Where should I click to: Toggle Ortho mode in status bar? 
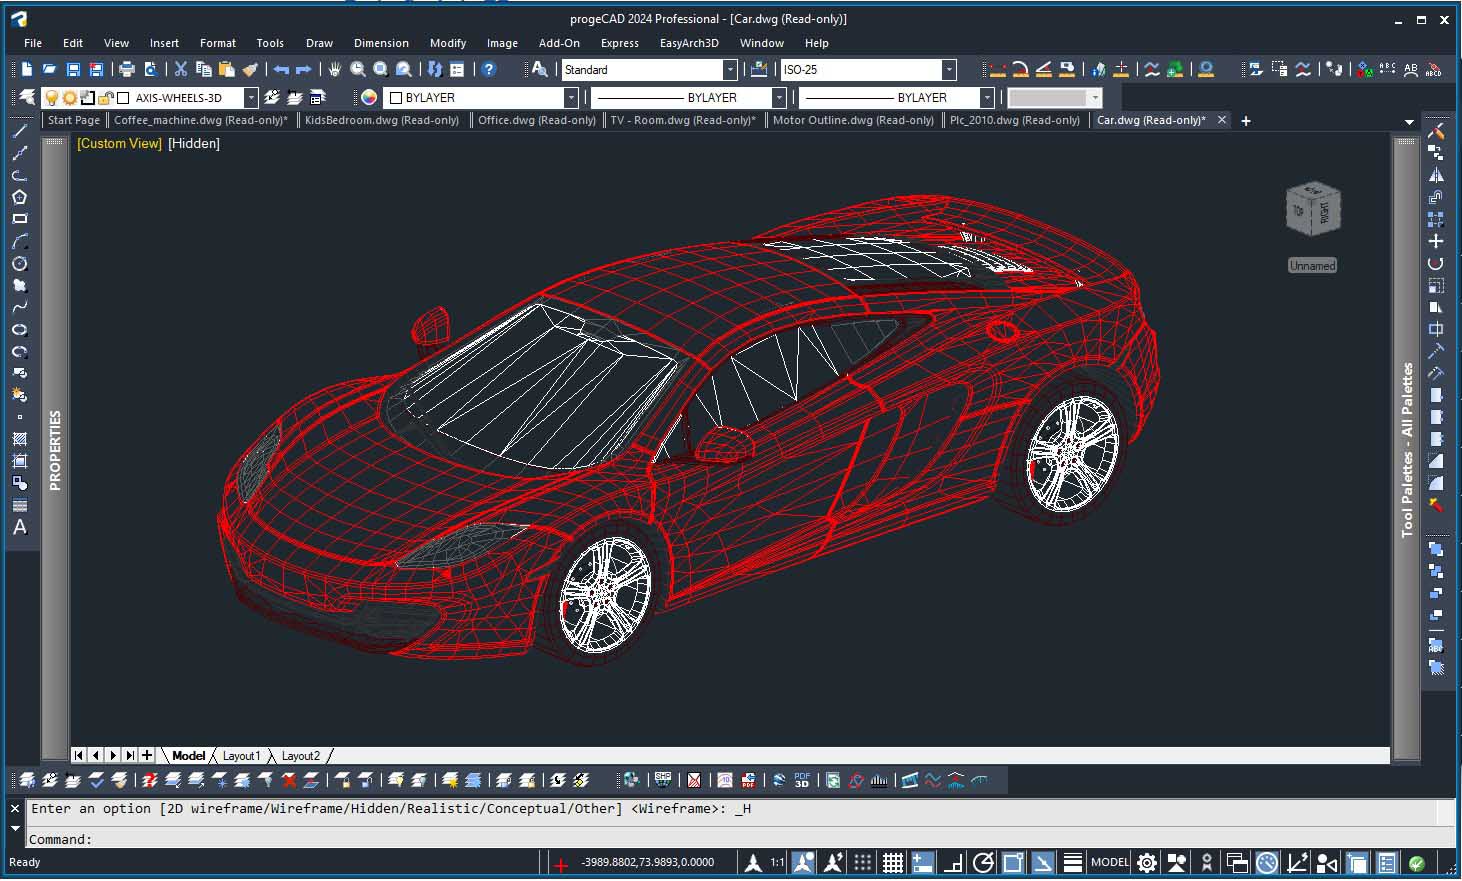pyautogui.click(x=952, y=862)
